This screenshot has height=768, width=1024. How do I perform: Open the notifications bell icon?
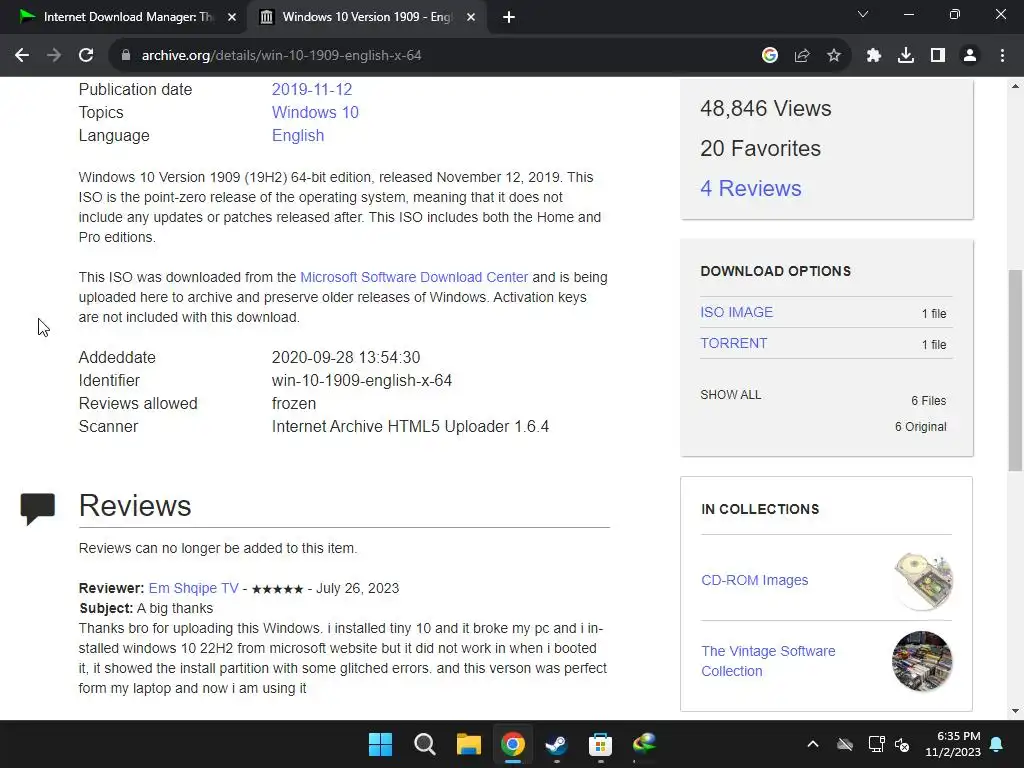997,744
